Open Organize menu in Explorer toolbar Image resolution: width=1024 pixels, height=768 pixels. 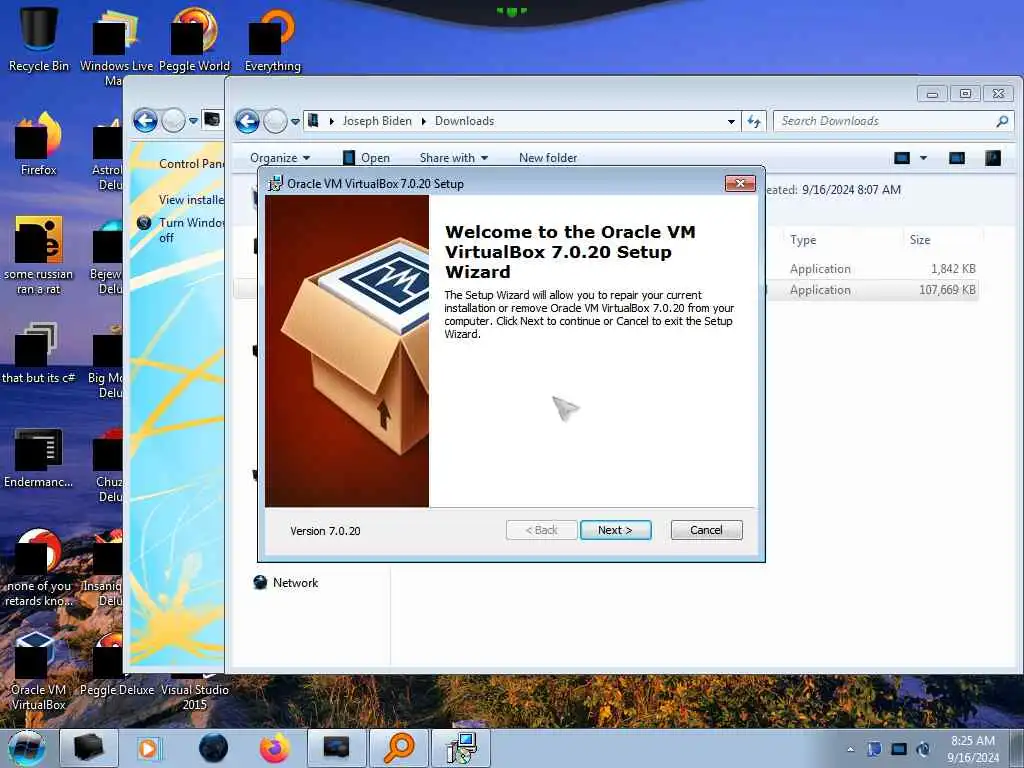tap(280, 158)
